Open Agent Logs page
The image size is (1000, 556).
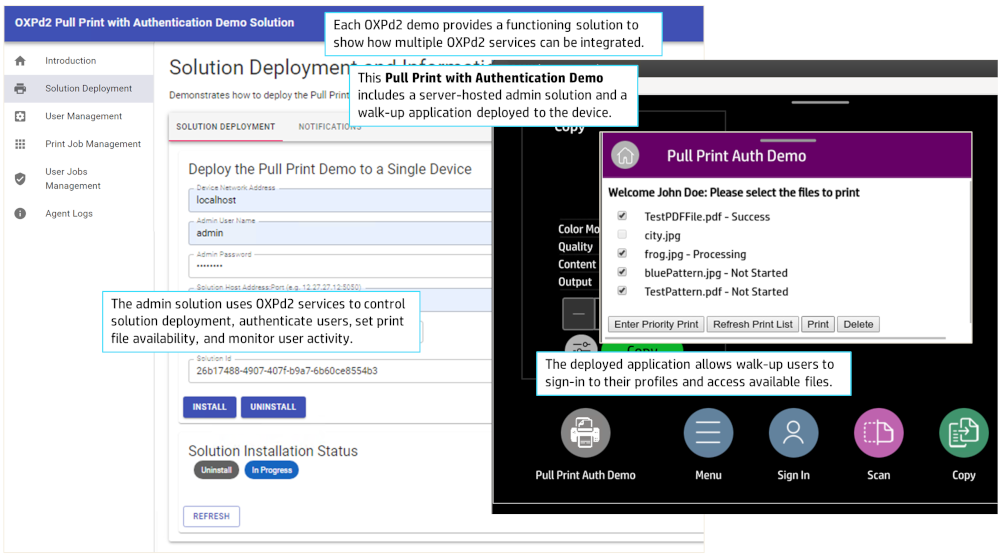[69, 214]
